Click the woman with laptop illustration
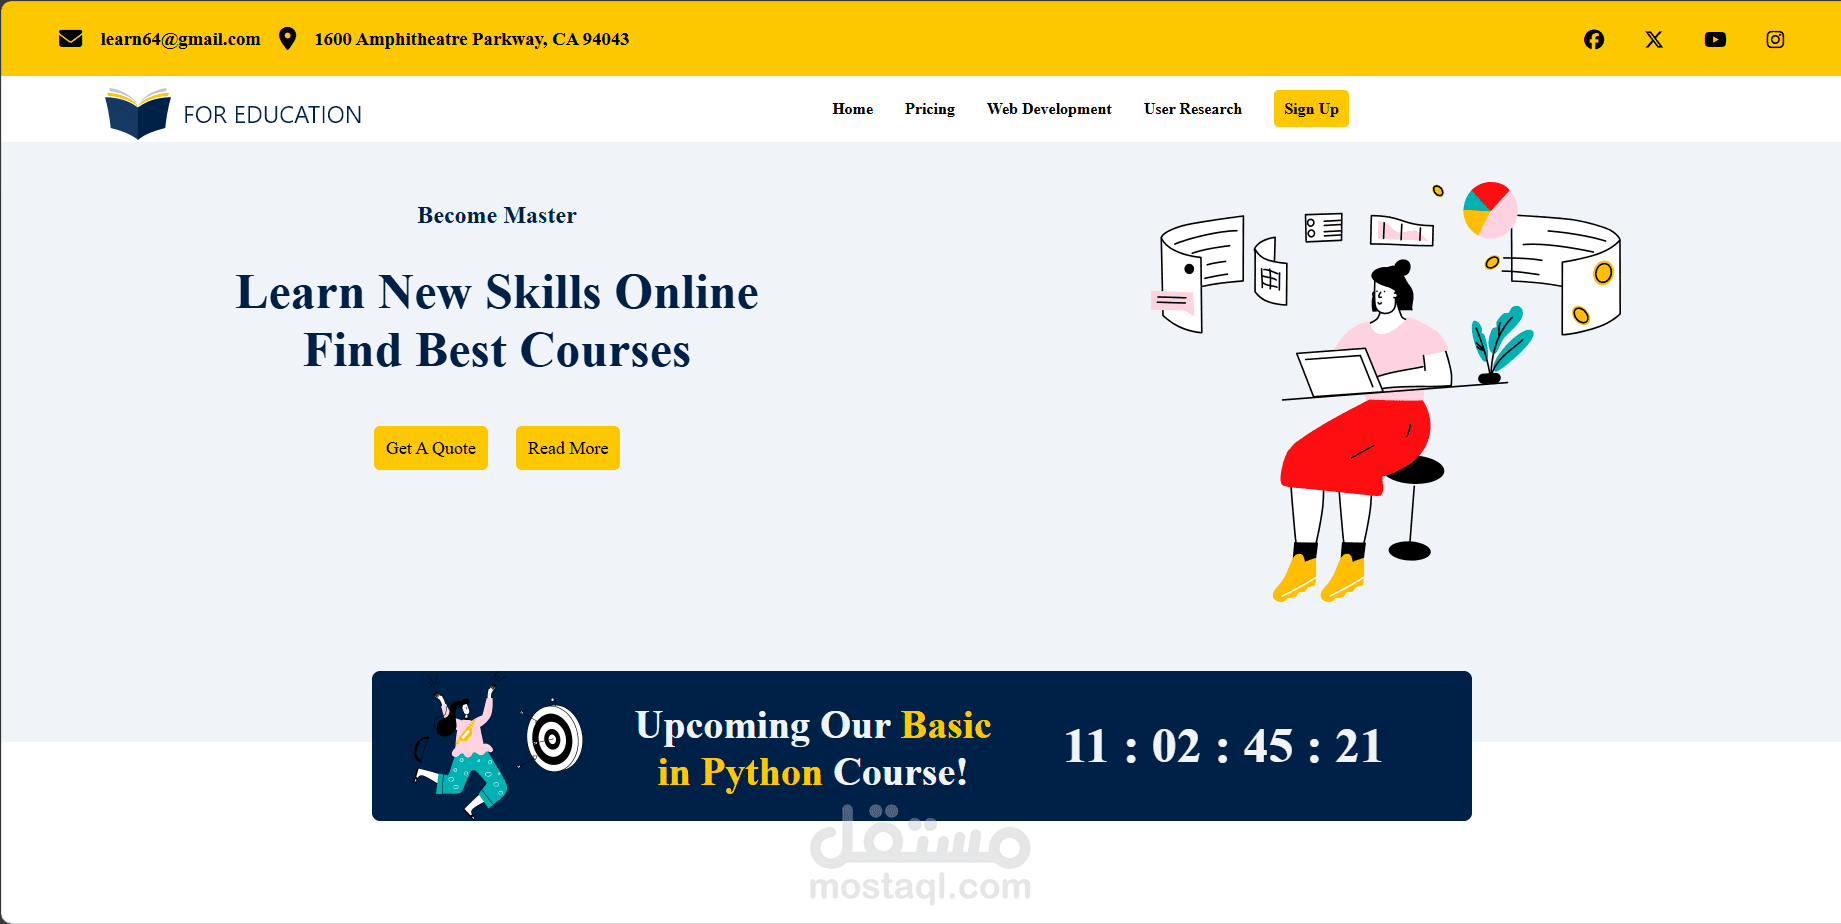Viewport: 1841px width, 924px height. pyautogui.click(x=1385, y=392)
